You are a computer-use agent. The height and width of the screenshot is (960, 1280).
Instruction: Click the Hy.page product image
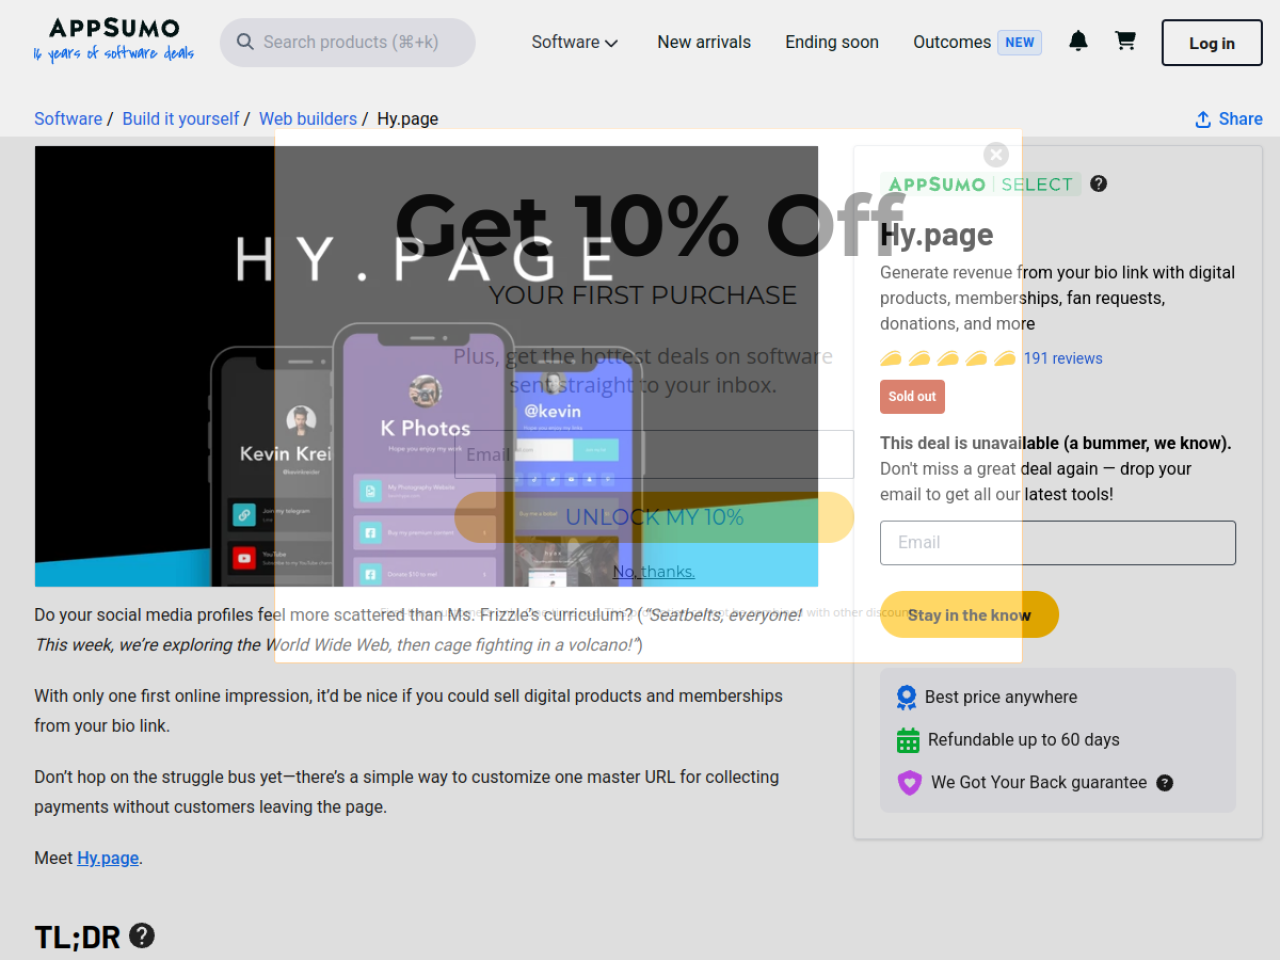tap(426, 366)
